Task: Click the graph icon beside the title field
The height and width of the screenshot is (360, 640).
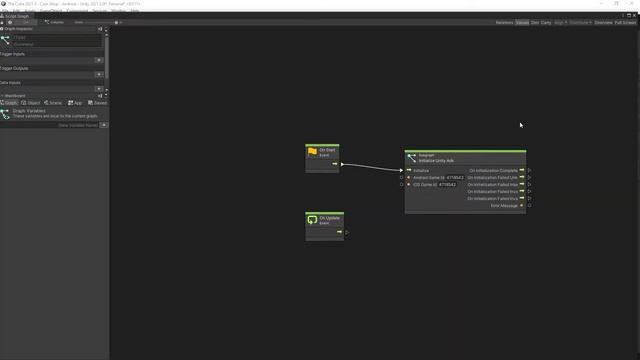Action: click(5, 40)
